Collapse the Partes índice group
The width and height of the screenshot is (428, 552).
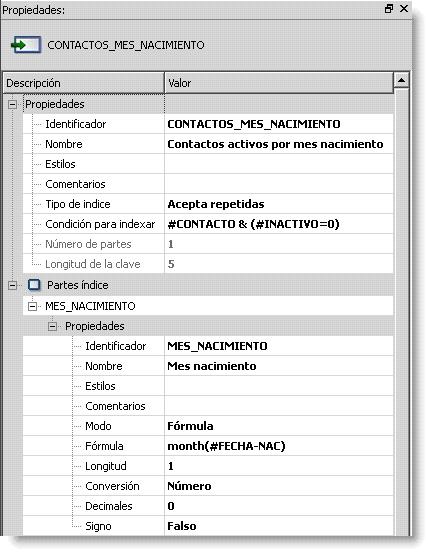(12, 286)
